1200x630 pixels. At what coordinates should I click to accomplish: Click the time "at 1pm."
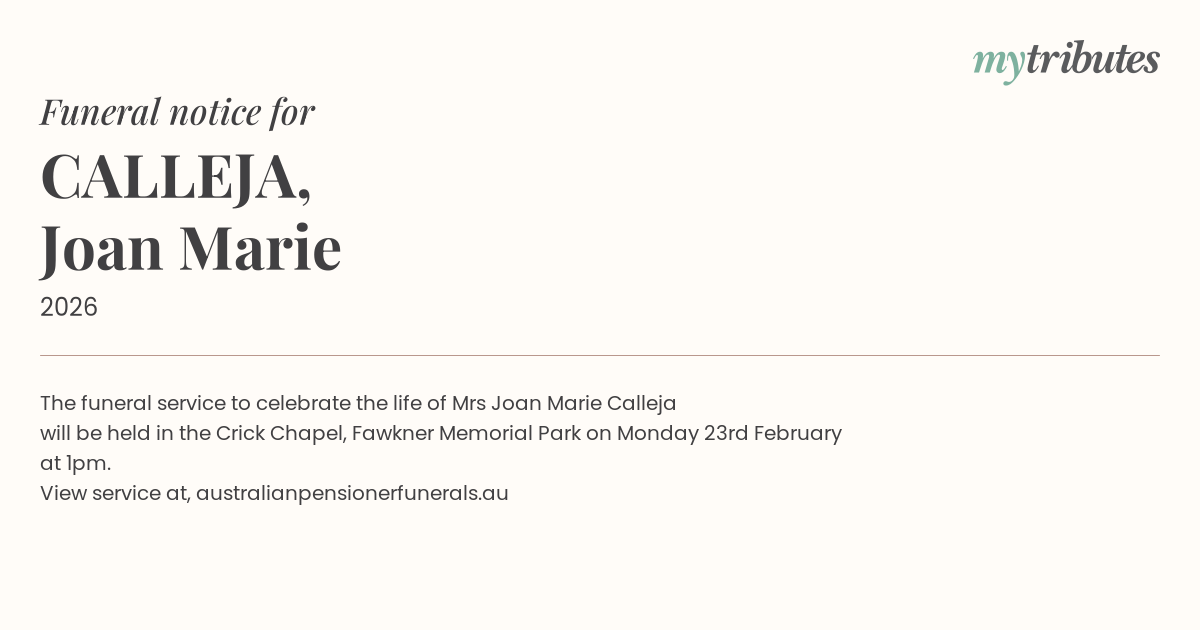click(x=75, y=463)
